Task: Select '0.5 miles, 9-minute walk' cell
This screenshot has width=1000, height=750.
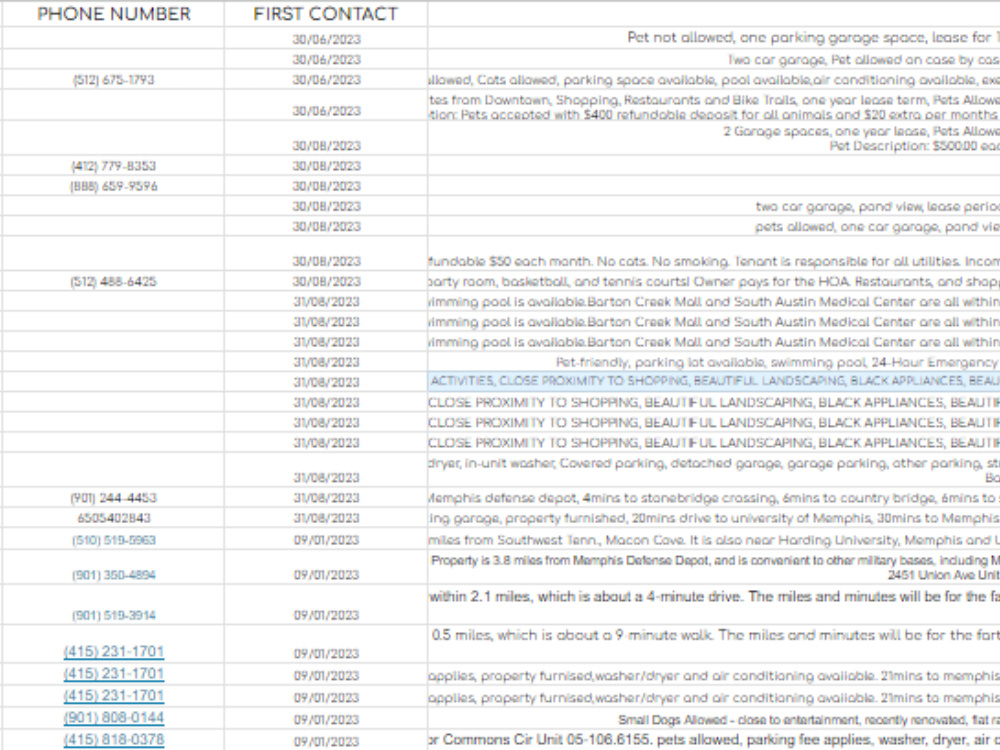Action: point(714,643)
